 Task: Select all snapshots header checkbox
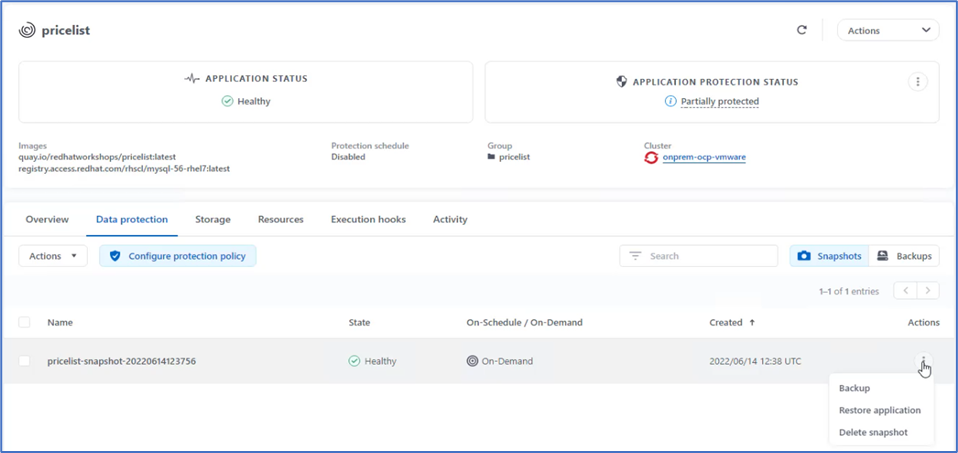[24, 322]
